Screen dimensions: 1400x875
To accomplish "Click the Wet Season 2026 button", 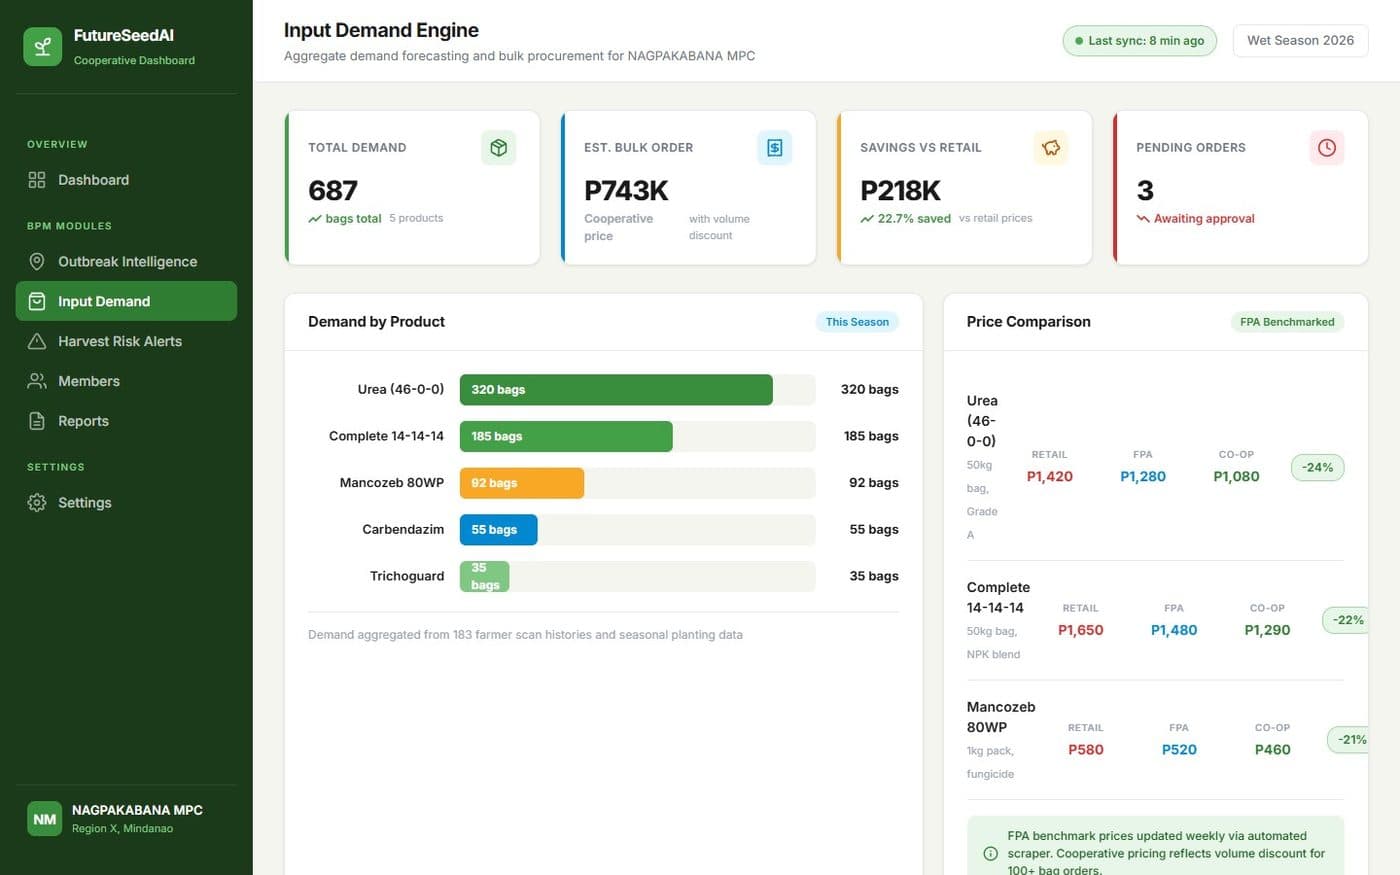I will click(x=1300, y=41).
